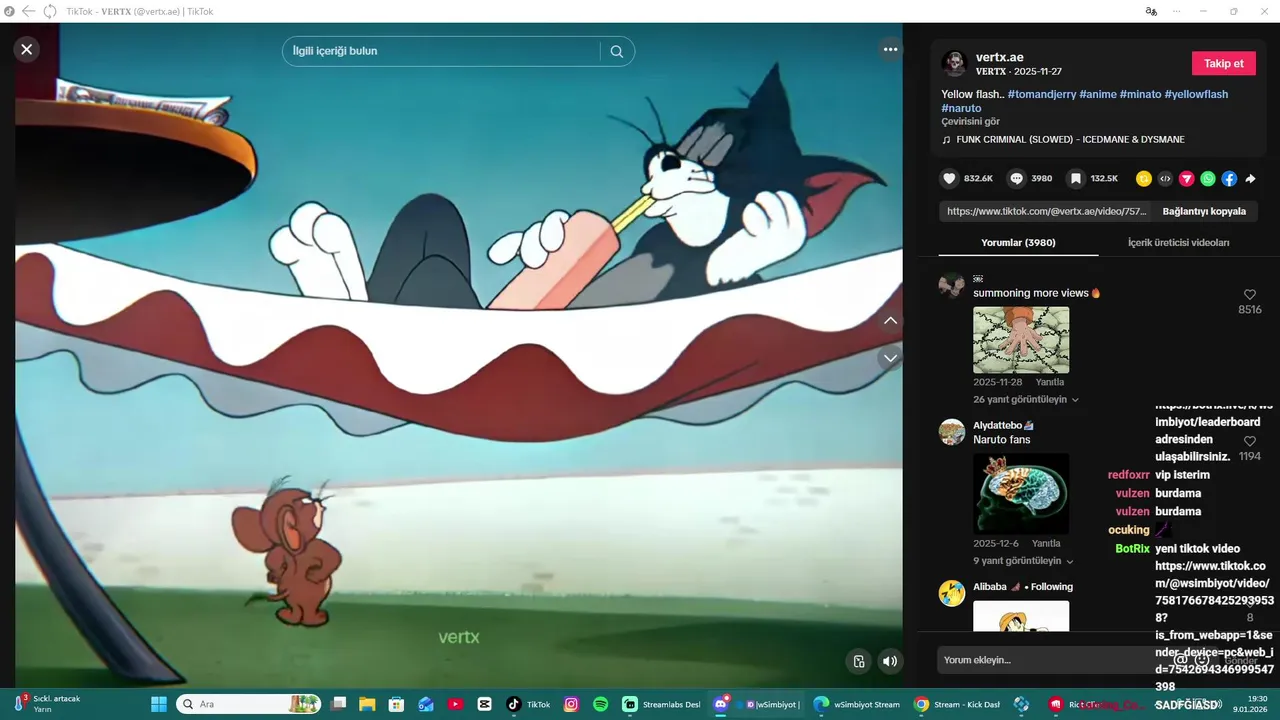Open Instagram from taskbar

pyautogui.click(x=571, y=704)
